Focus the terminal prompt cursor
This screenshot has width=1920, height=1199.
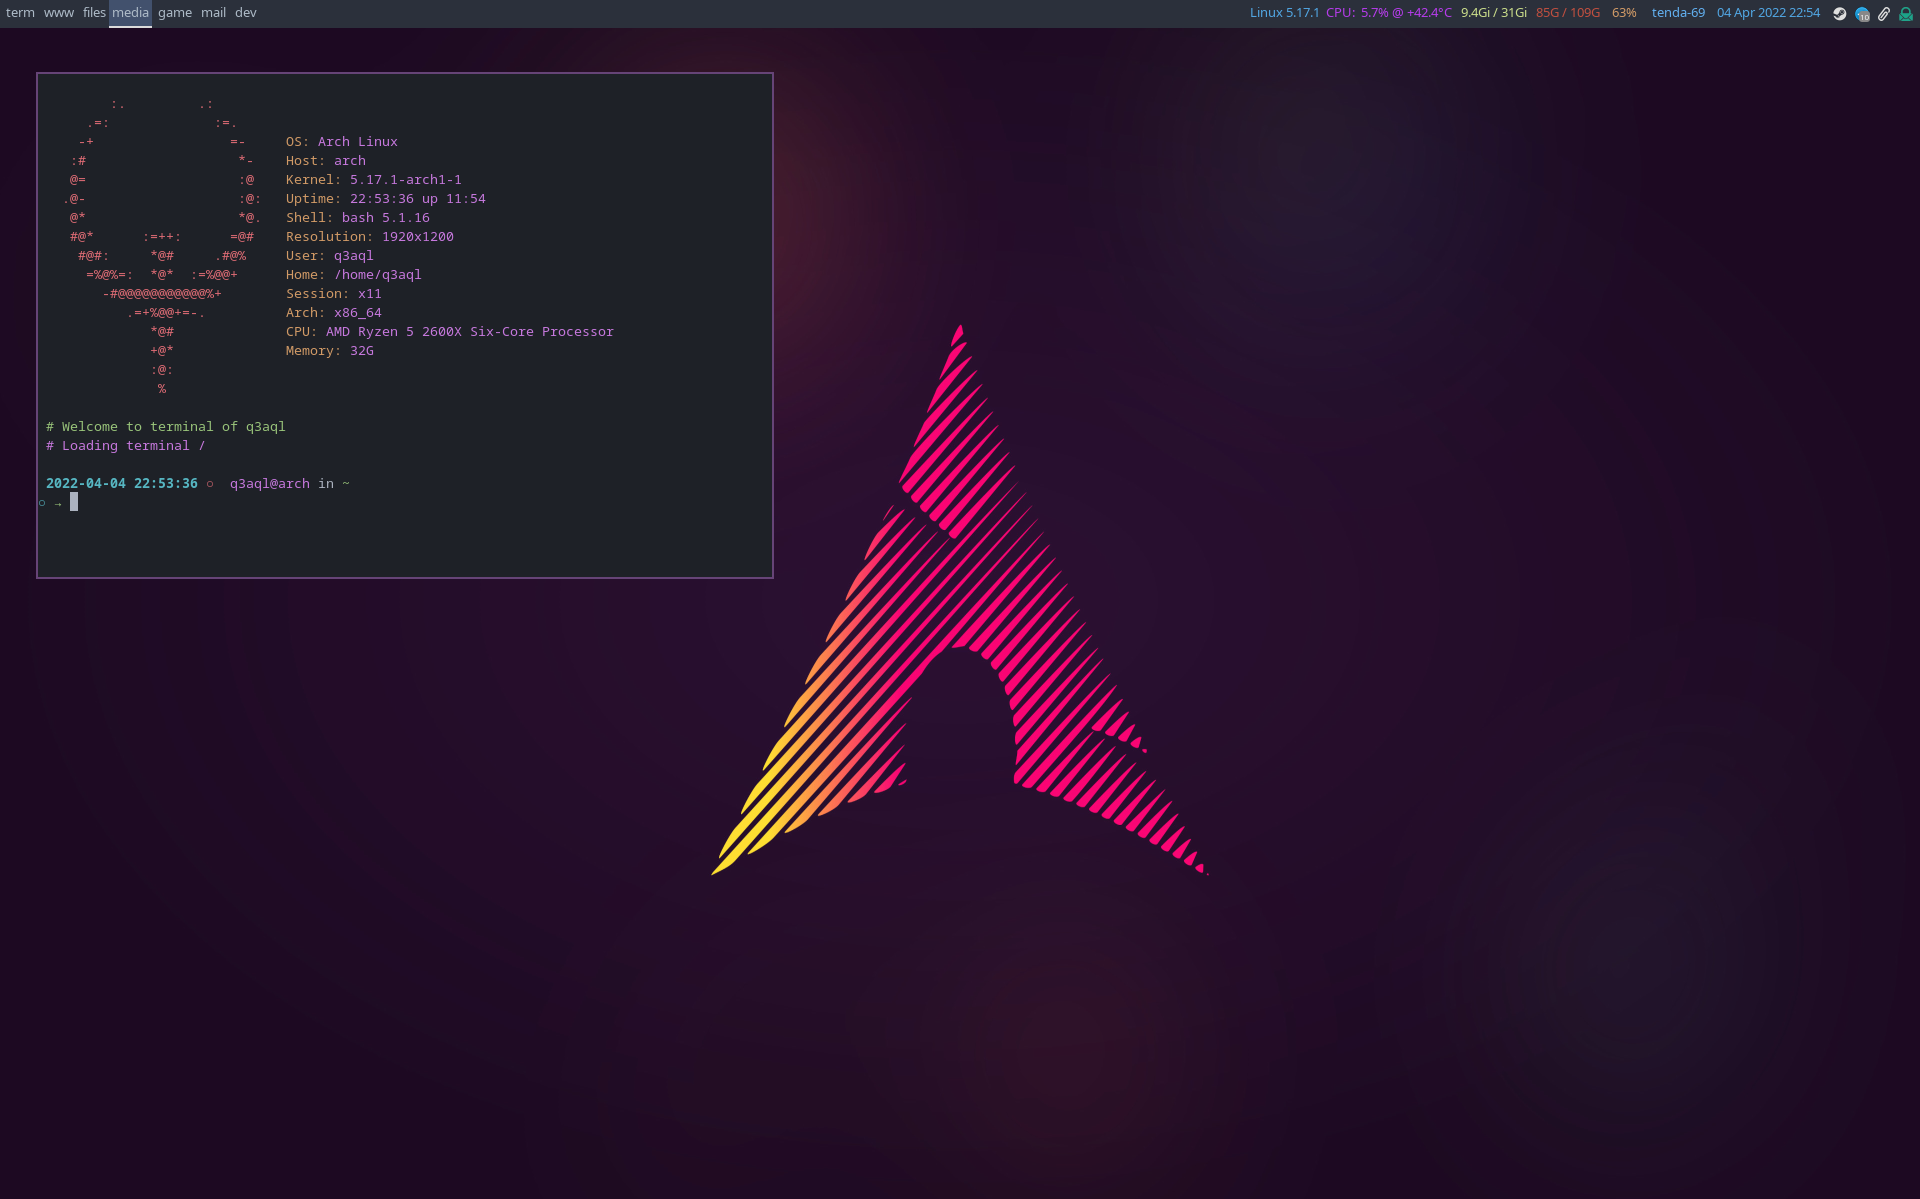(x=74, y=502)
